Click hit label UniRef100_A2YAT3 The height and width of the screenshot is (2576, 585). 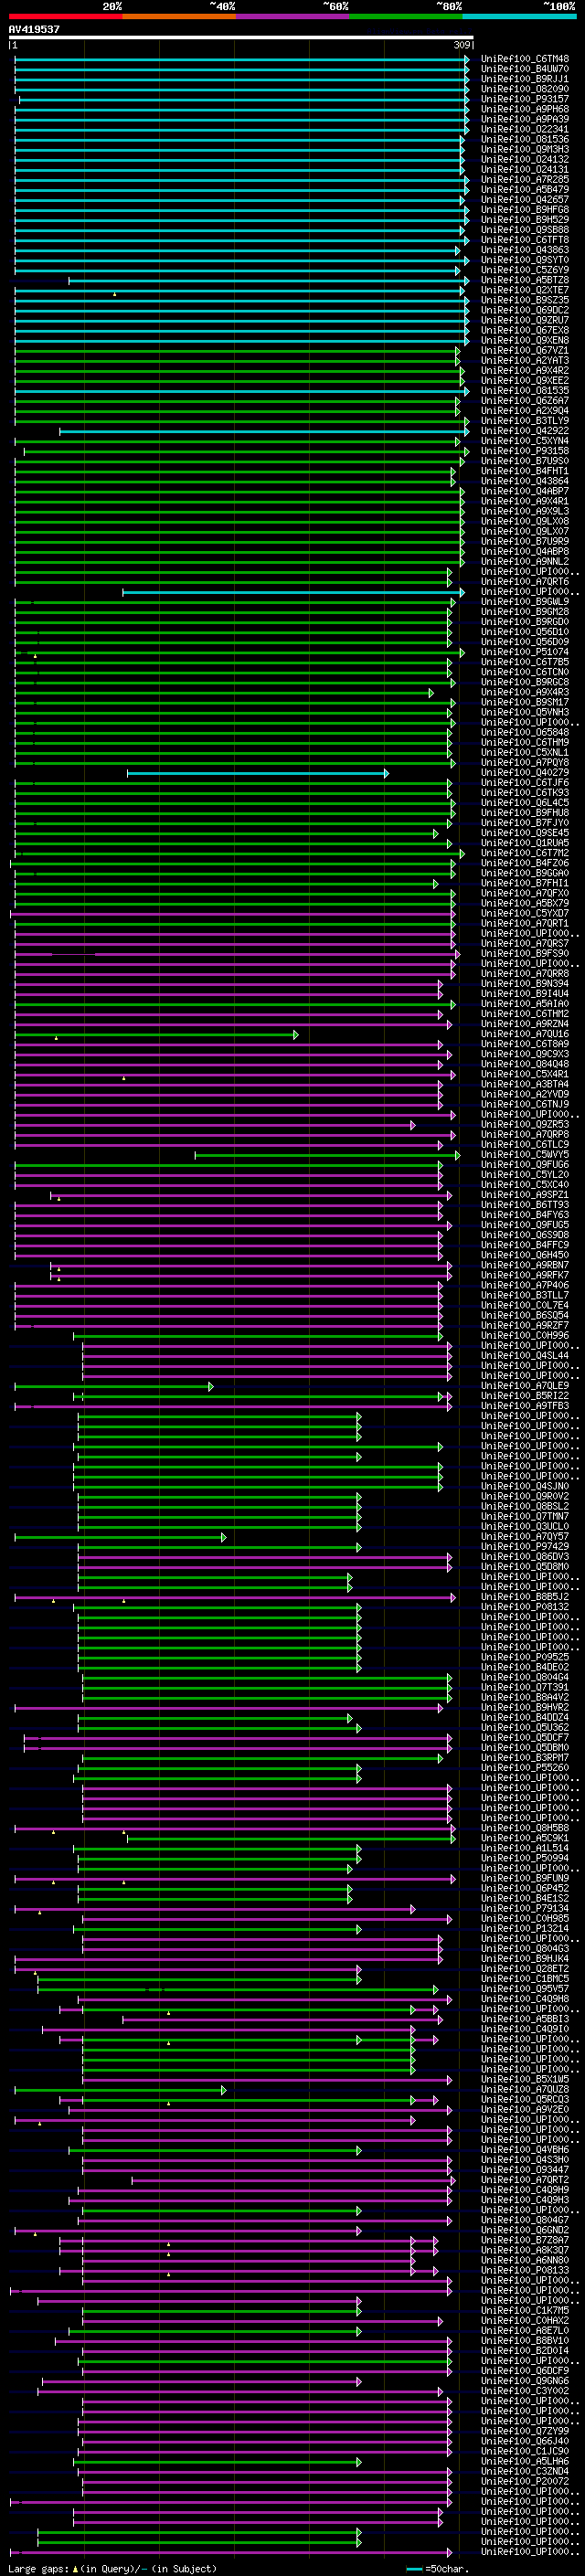tap(525, 360)
